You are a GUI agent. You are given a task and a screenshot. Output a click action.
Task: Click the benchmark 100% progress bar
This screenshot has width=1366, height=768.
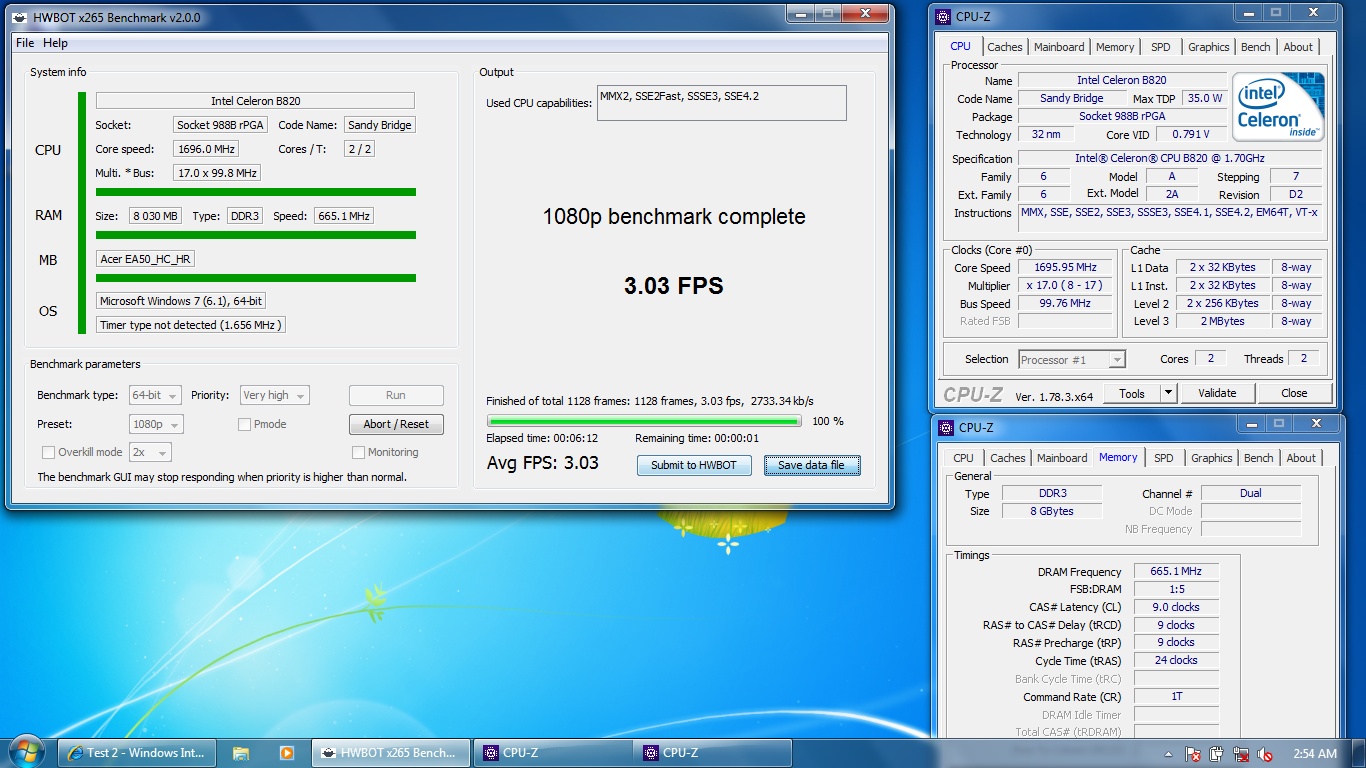pyautogui.click(x=645, y=421)
